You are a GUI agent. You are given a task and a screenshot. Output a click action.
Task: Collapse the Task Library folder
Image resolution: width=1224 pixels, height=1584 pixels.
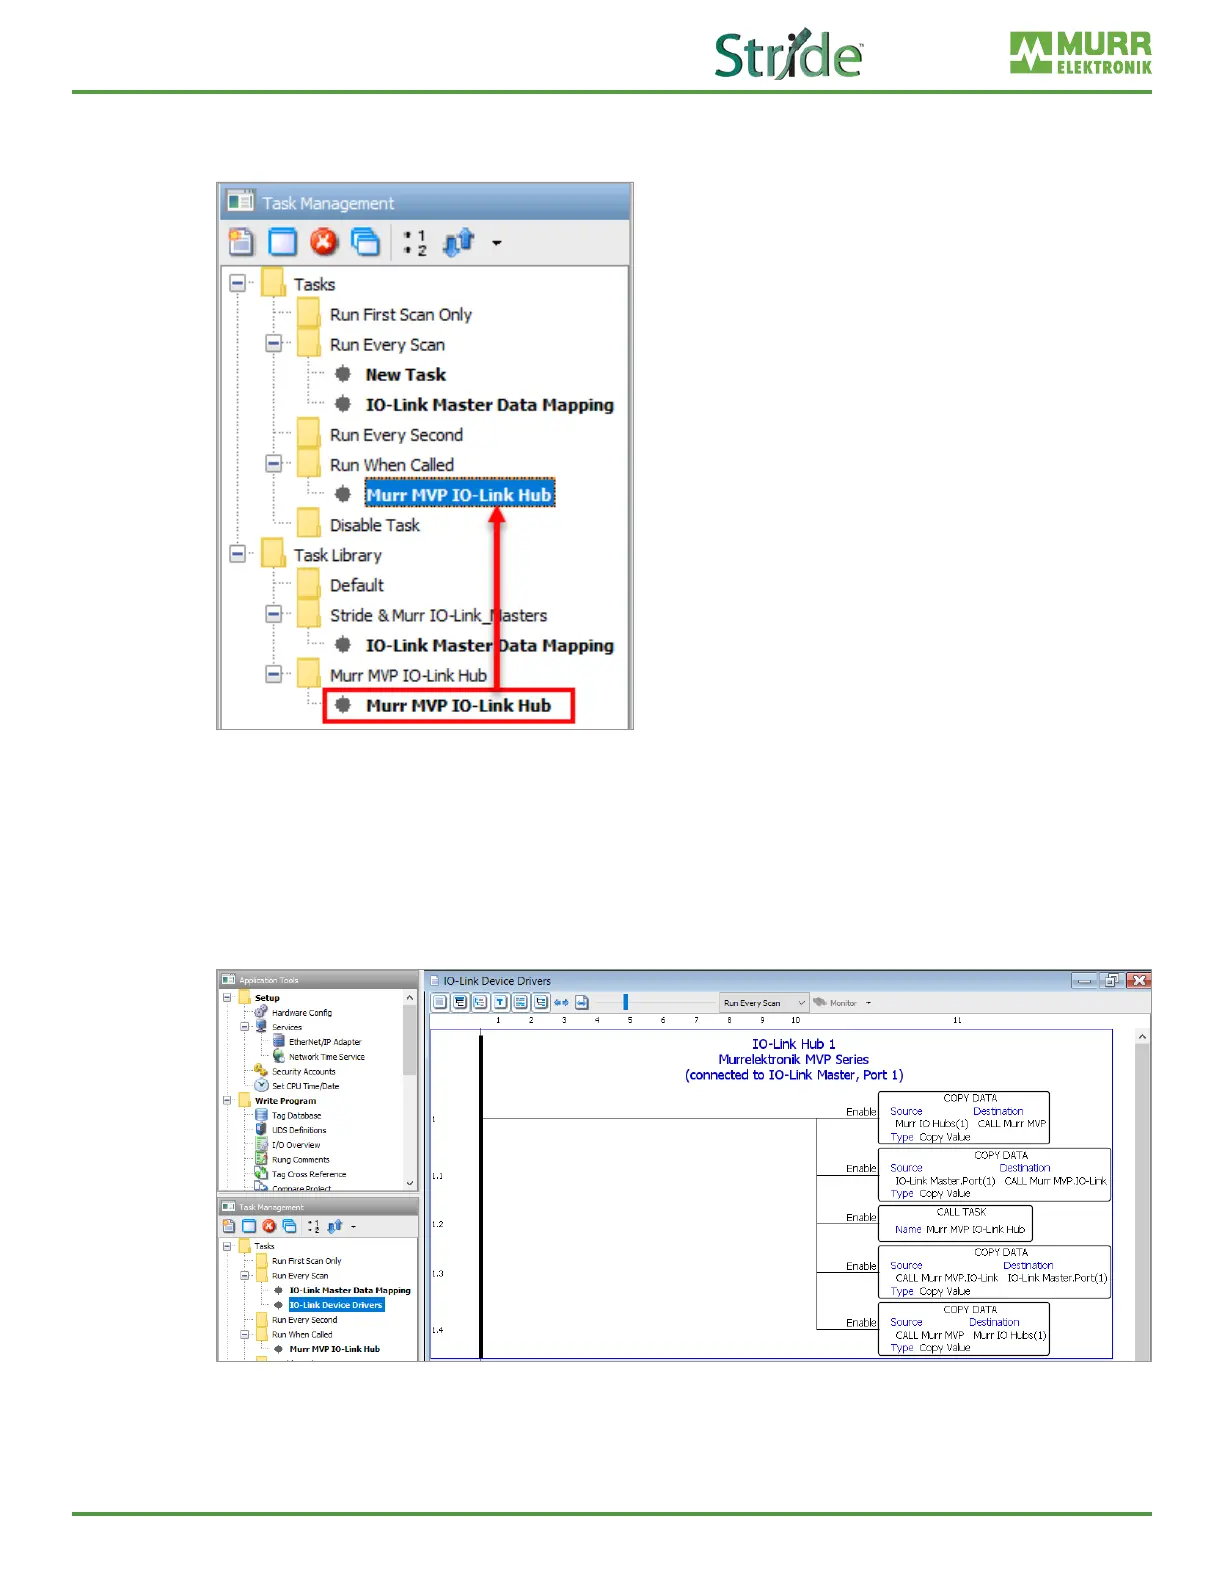tap(238, 554)
